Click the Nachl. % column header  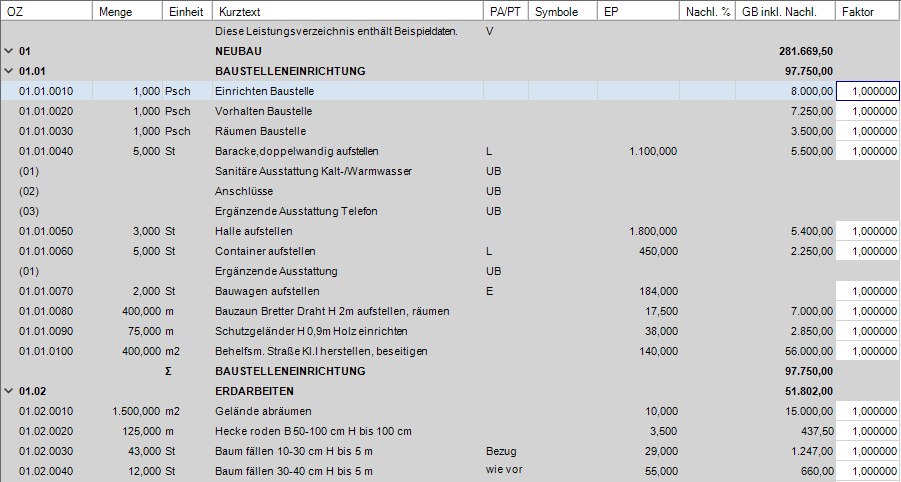pyautogui.click(x=707, y=11)
